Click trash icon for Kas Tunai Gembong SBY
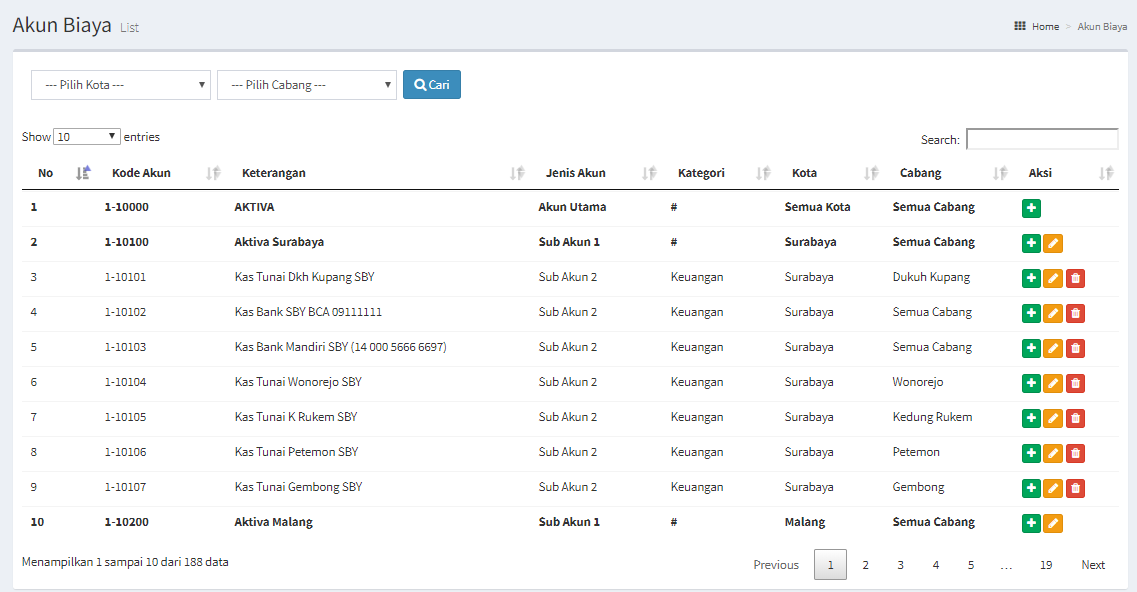This screenshot has height=592, width=1137. (1075, 488)
